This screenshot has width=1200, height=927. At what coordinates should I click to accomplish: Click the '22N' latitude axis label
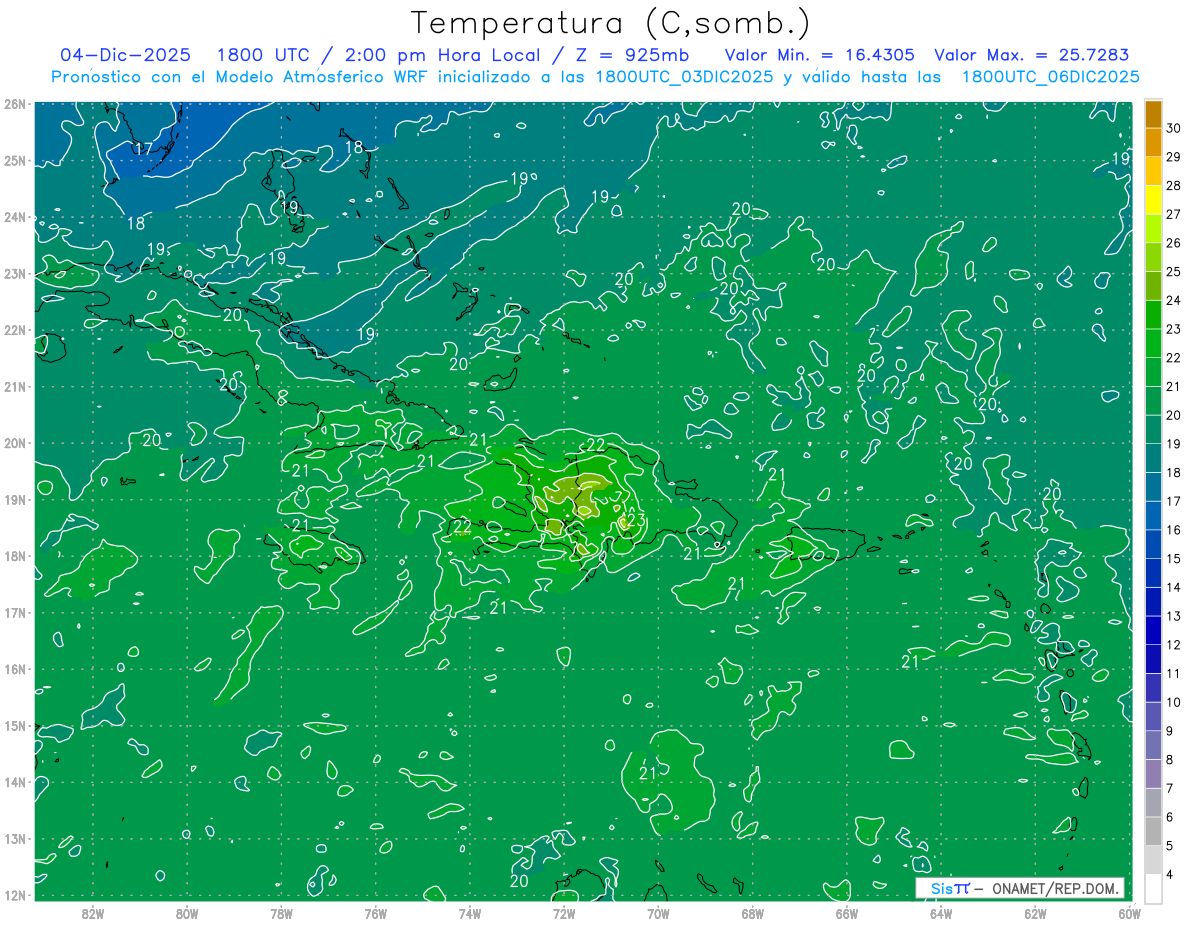click(x=14, y=330)
